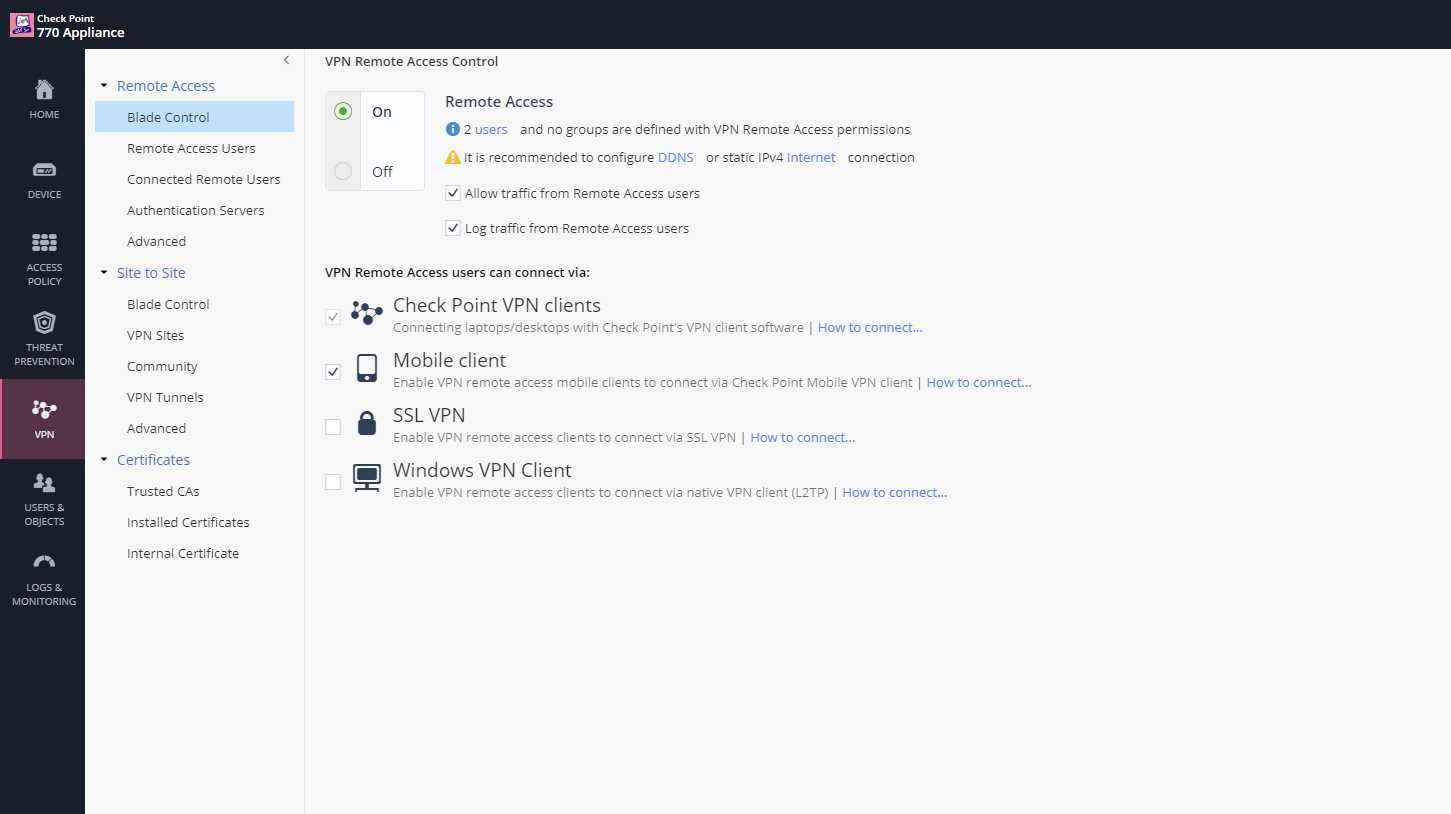Open the Logs & Monitoring section
Image resolution: width=1451 pixels, height=814 pixels.
pyautogui.click(x=44, y=579)
